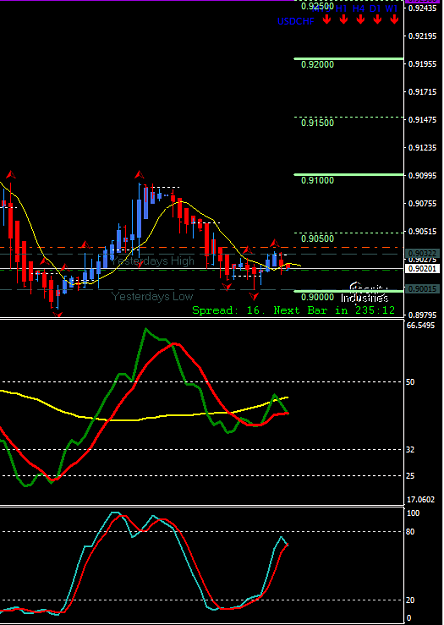
Task: Click the red trend arrow under W1
Action: [395, 19]
